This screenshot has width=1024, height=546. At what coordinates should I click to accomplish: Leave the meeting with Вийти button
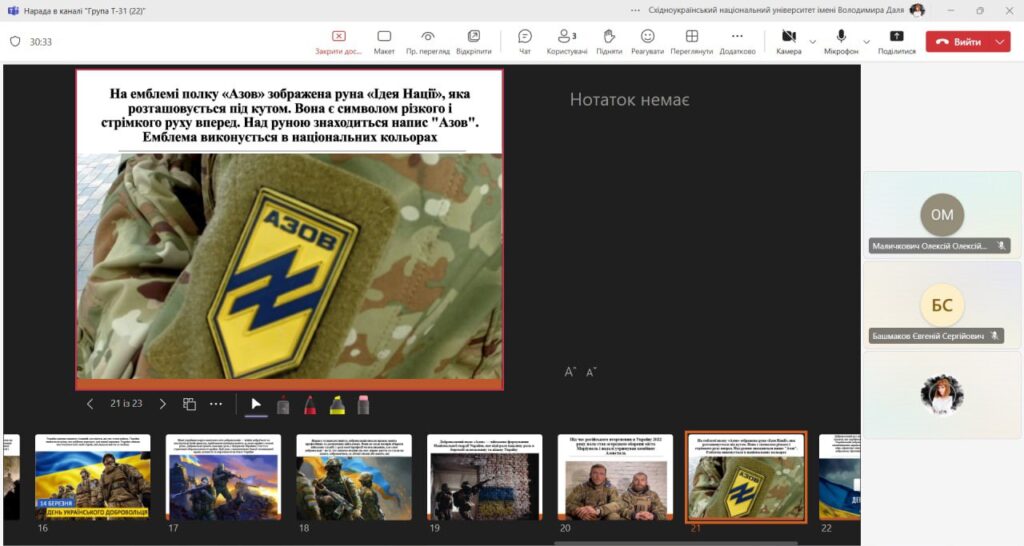coord(958,42)
